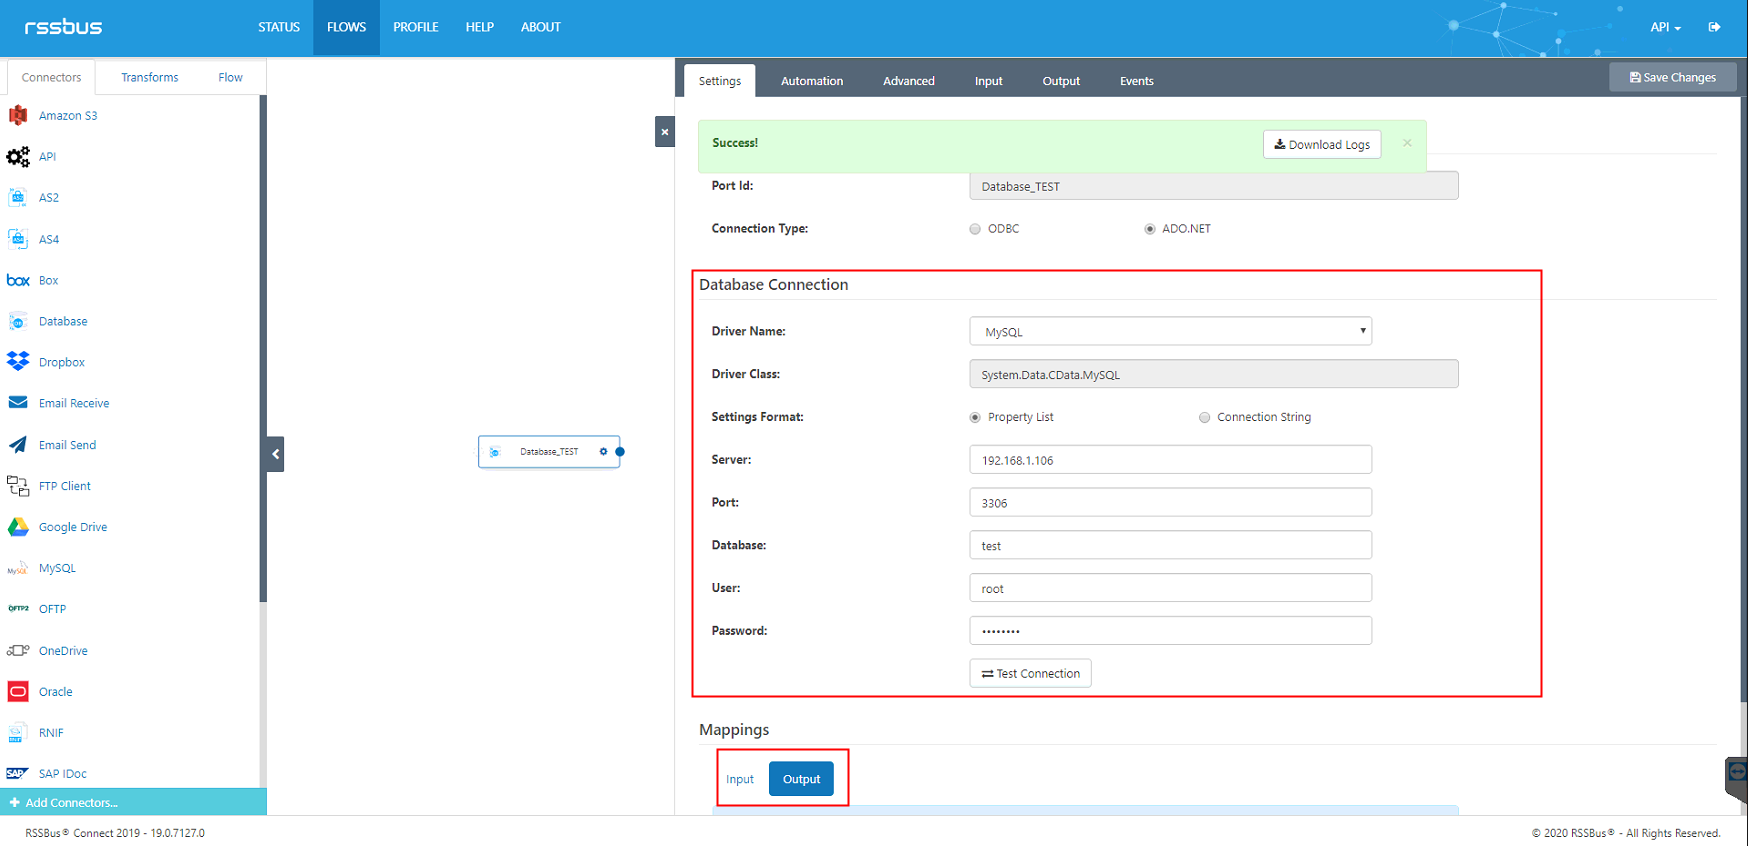The height and width of the screenshot is (846, 1748).
Task: Select Input under Mappings
Action: (740, 779)
